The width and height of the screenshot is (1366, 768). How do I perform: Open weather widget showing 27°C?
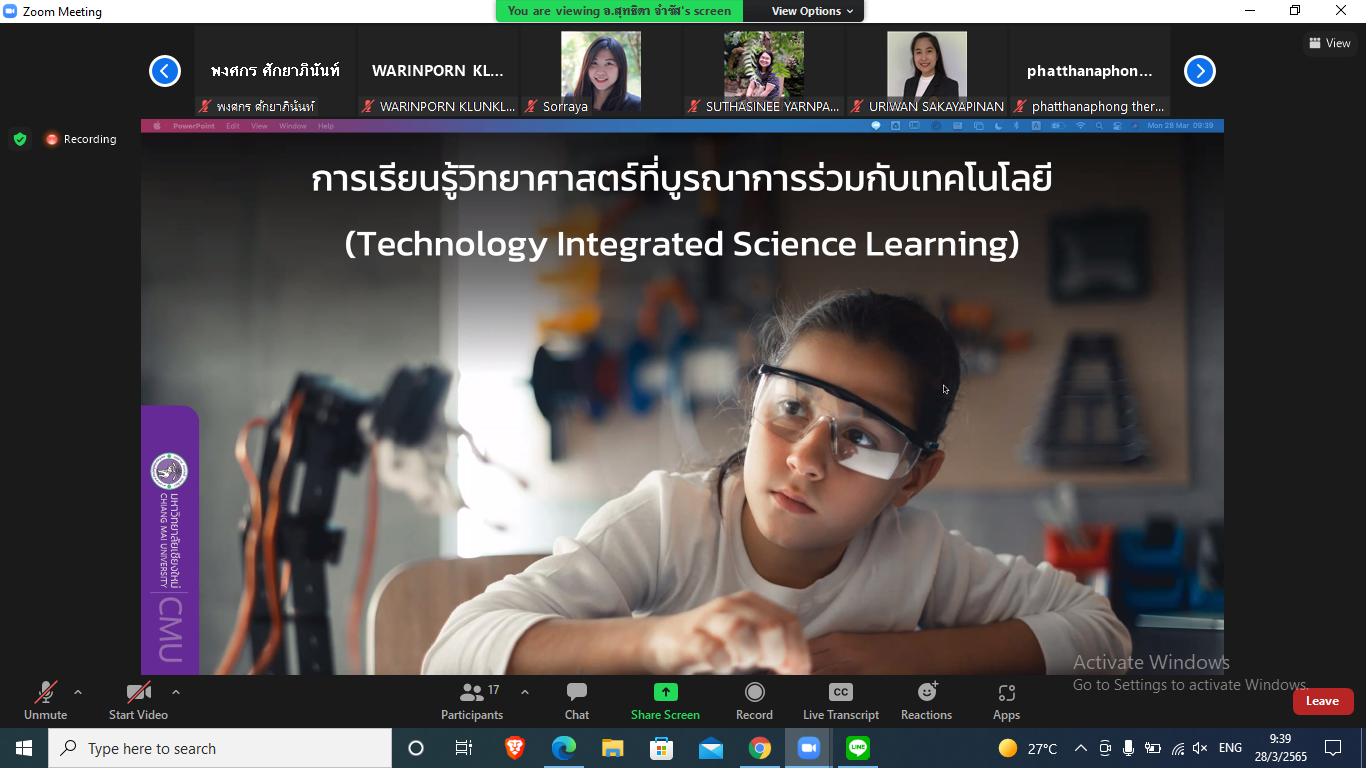click(1028, 748)
